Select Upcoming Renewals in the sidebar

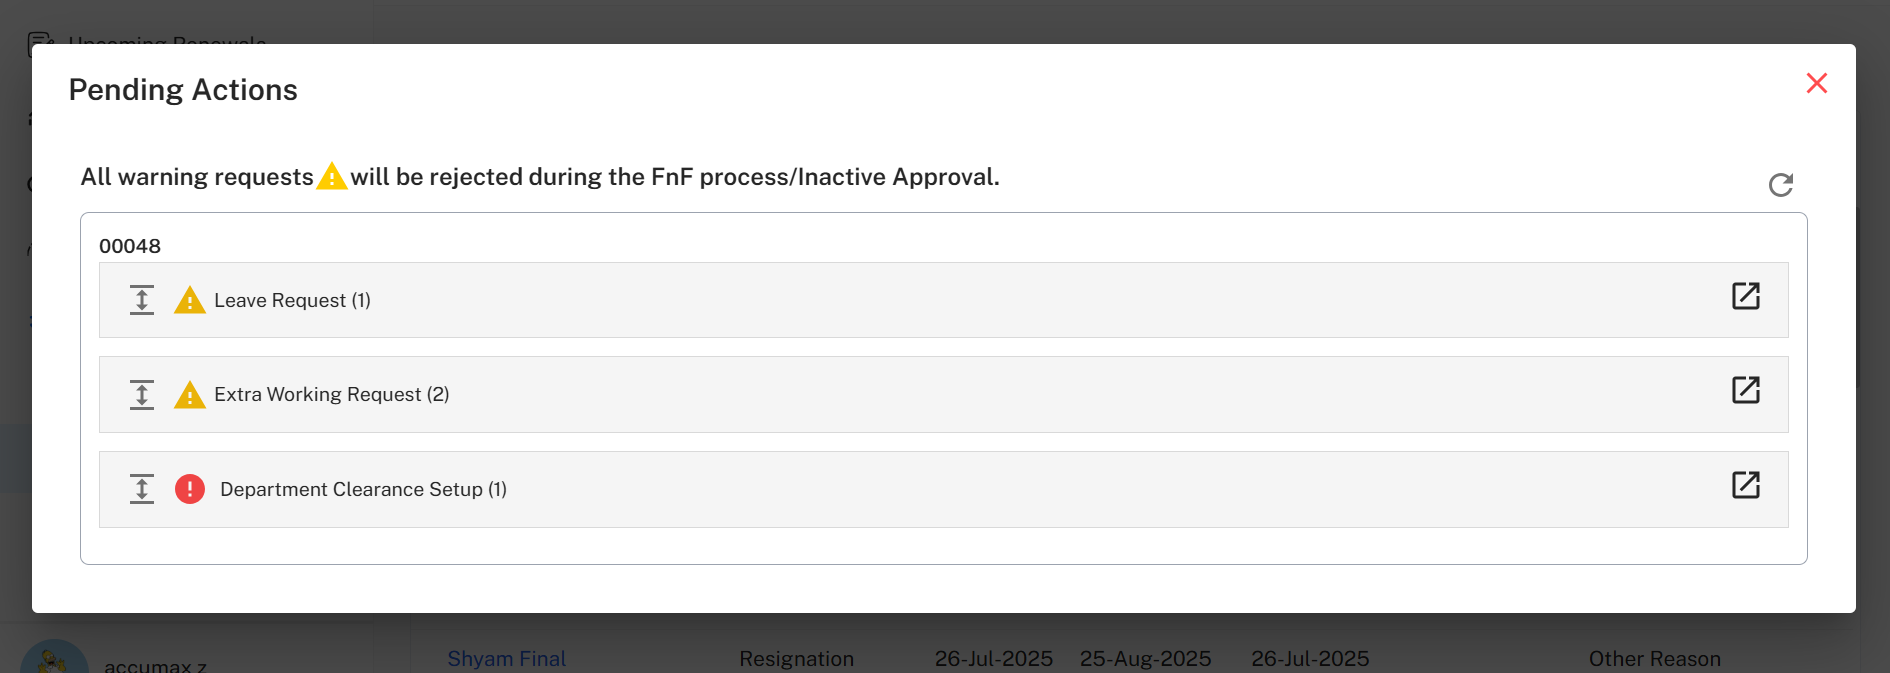[x=167, y=43]
